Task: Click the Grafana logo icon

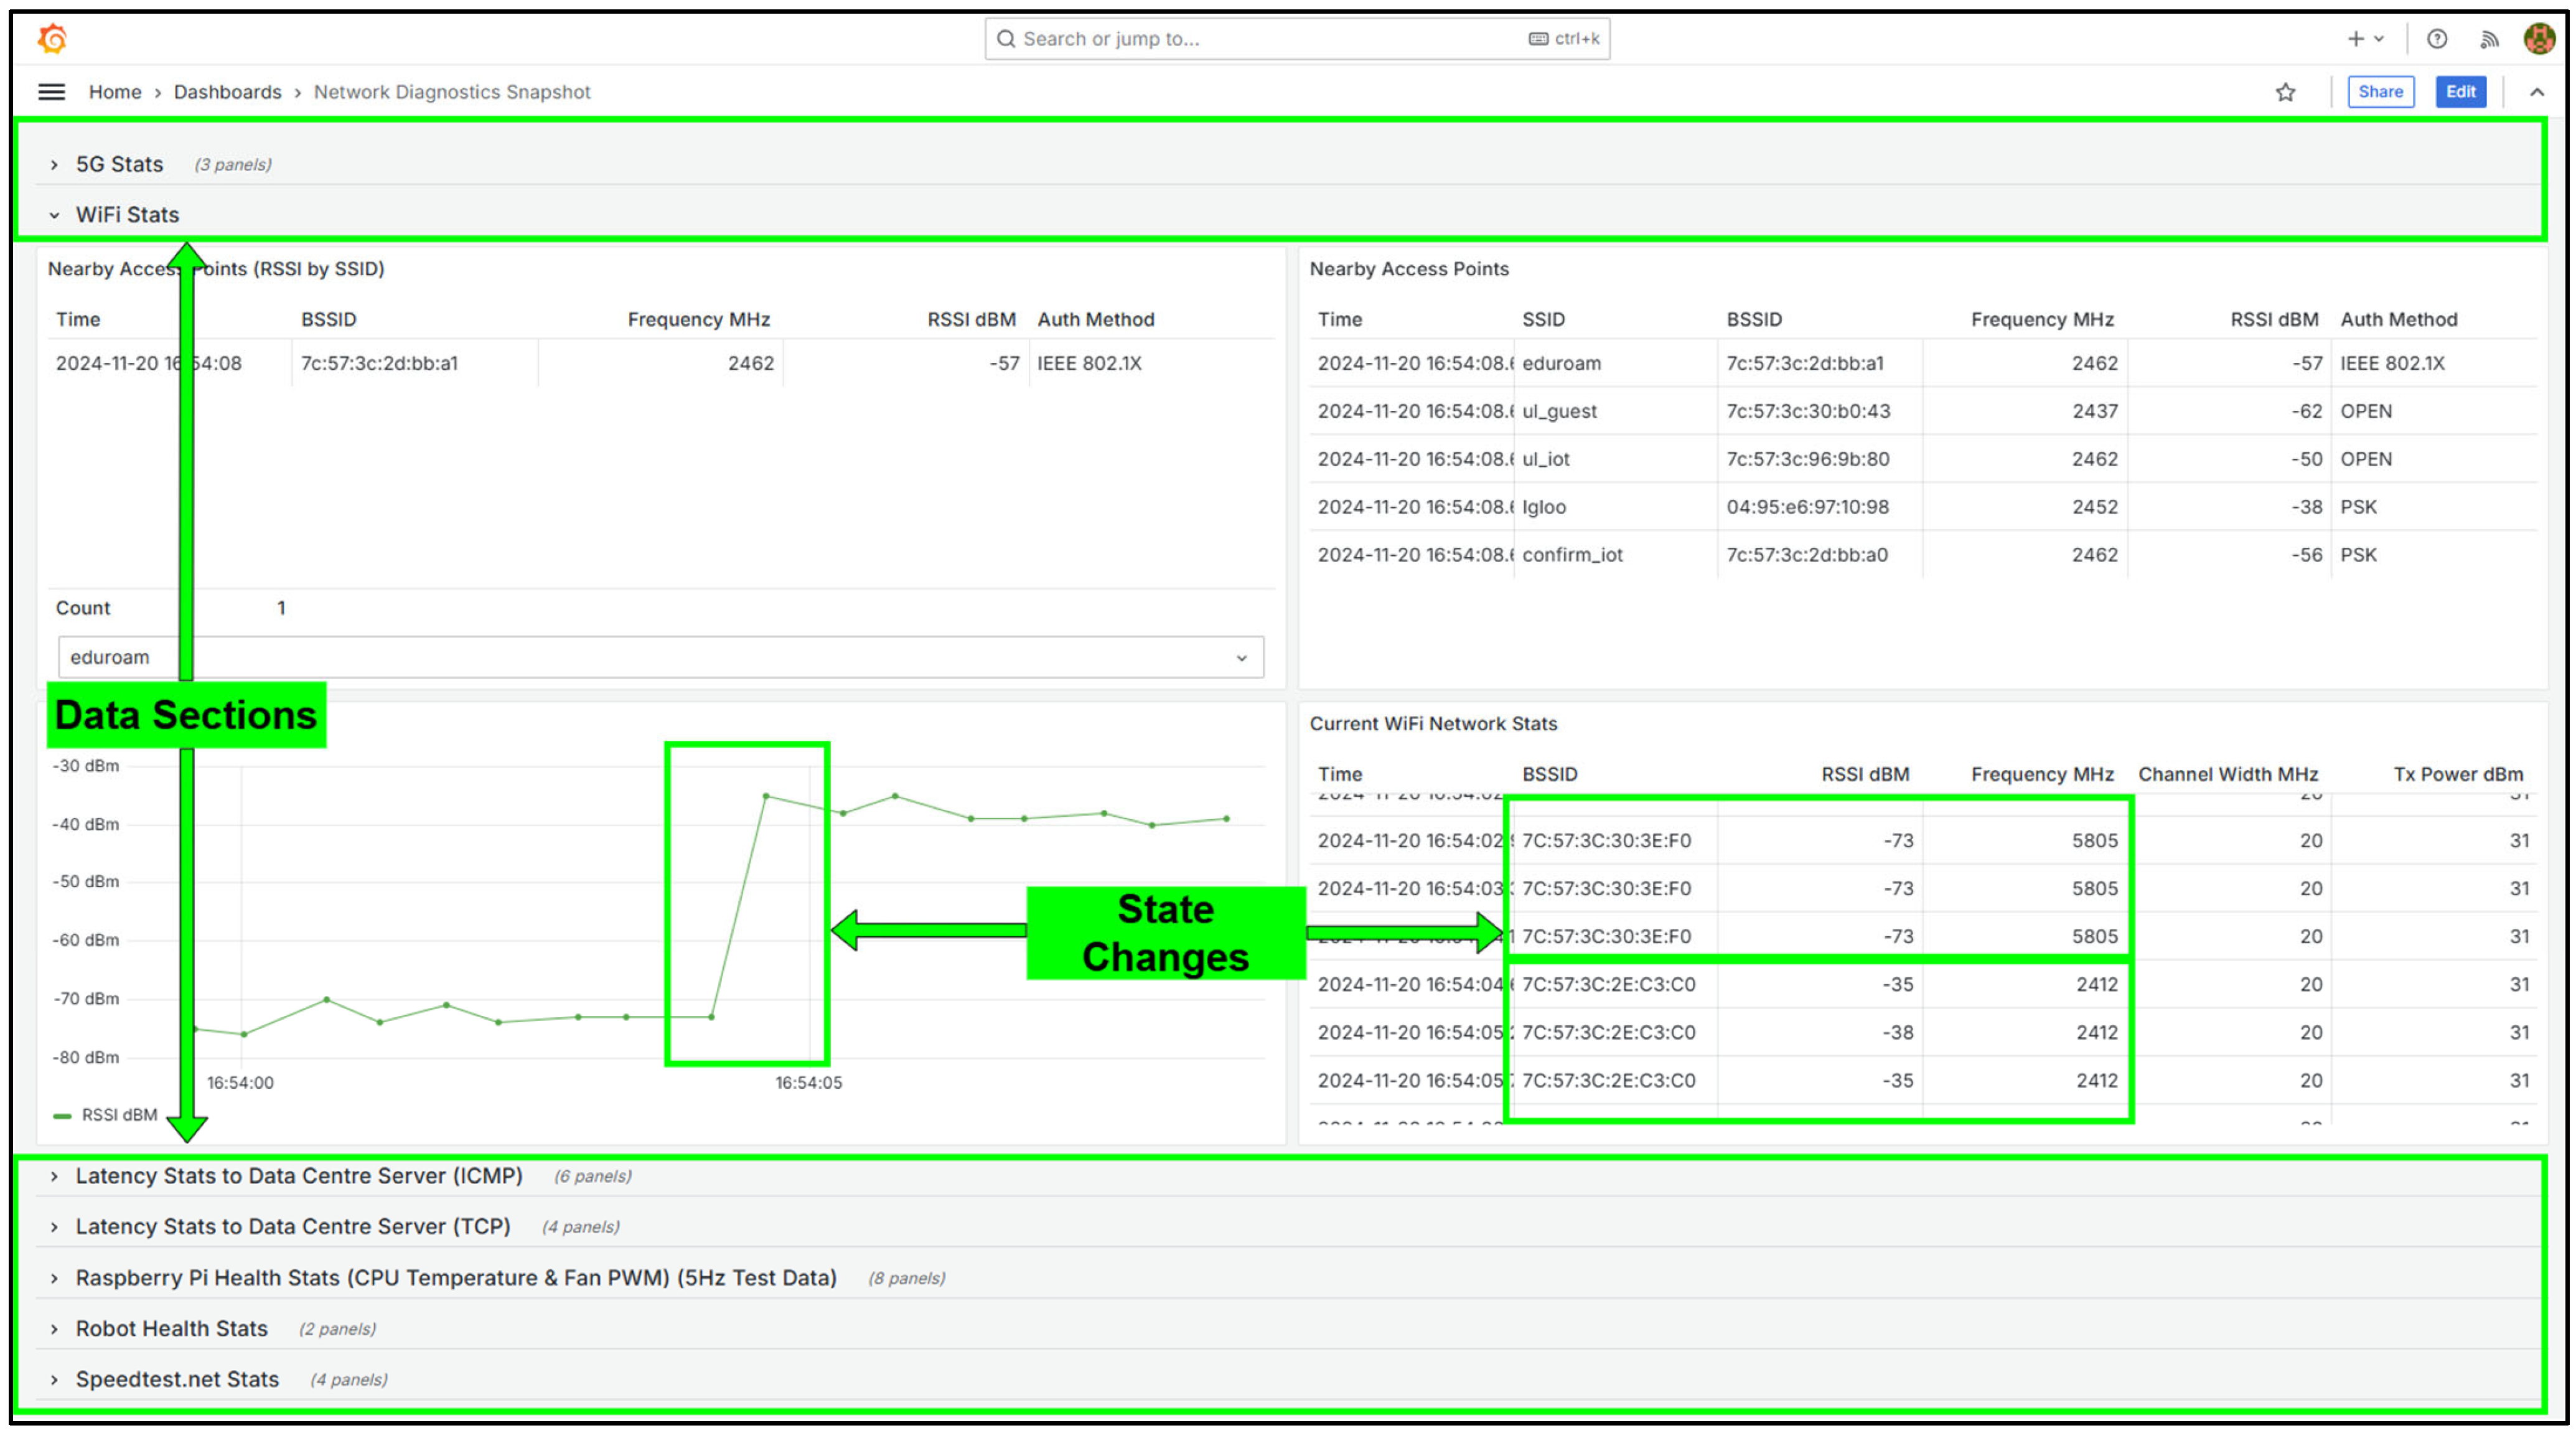Action: (52, 39)
